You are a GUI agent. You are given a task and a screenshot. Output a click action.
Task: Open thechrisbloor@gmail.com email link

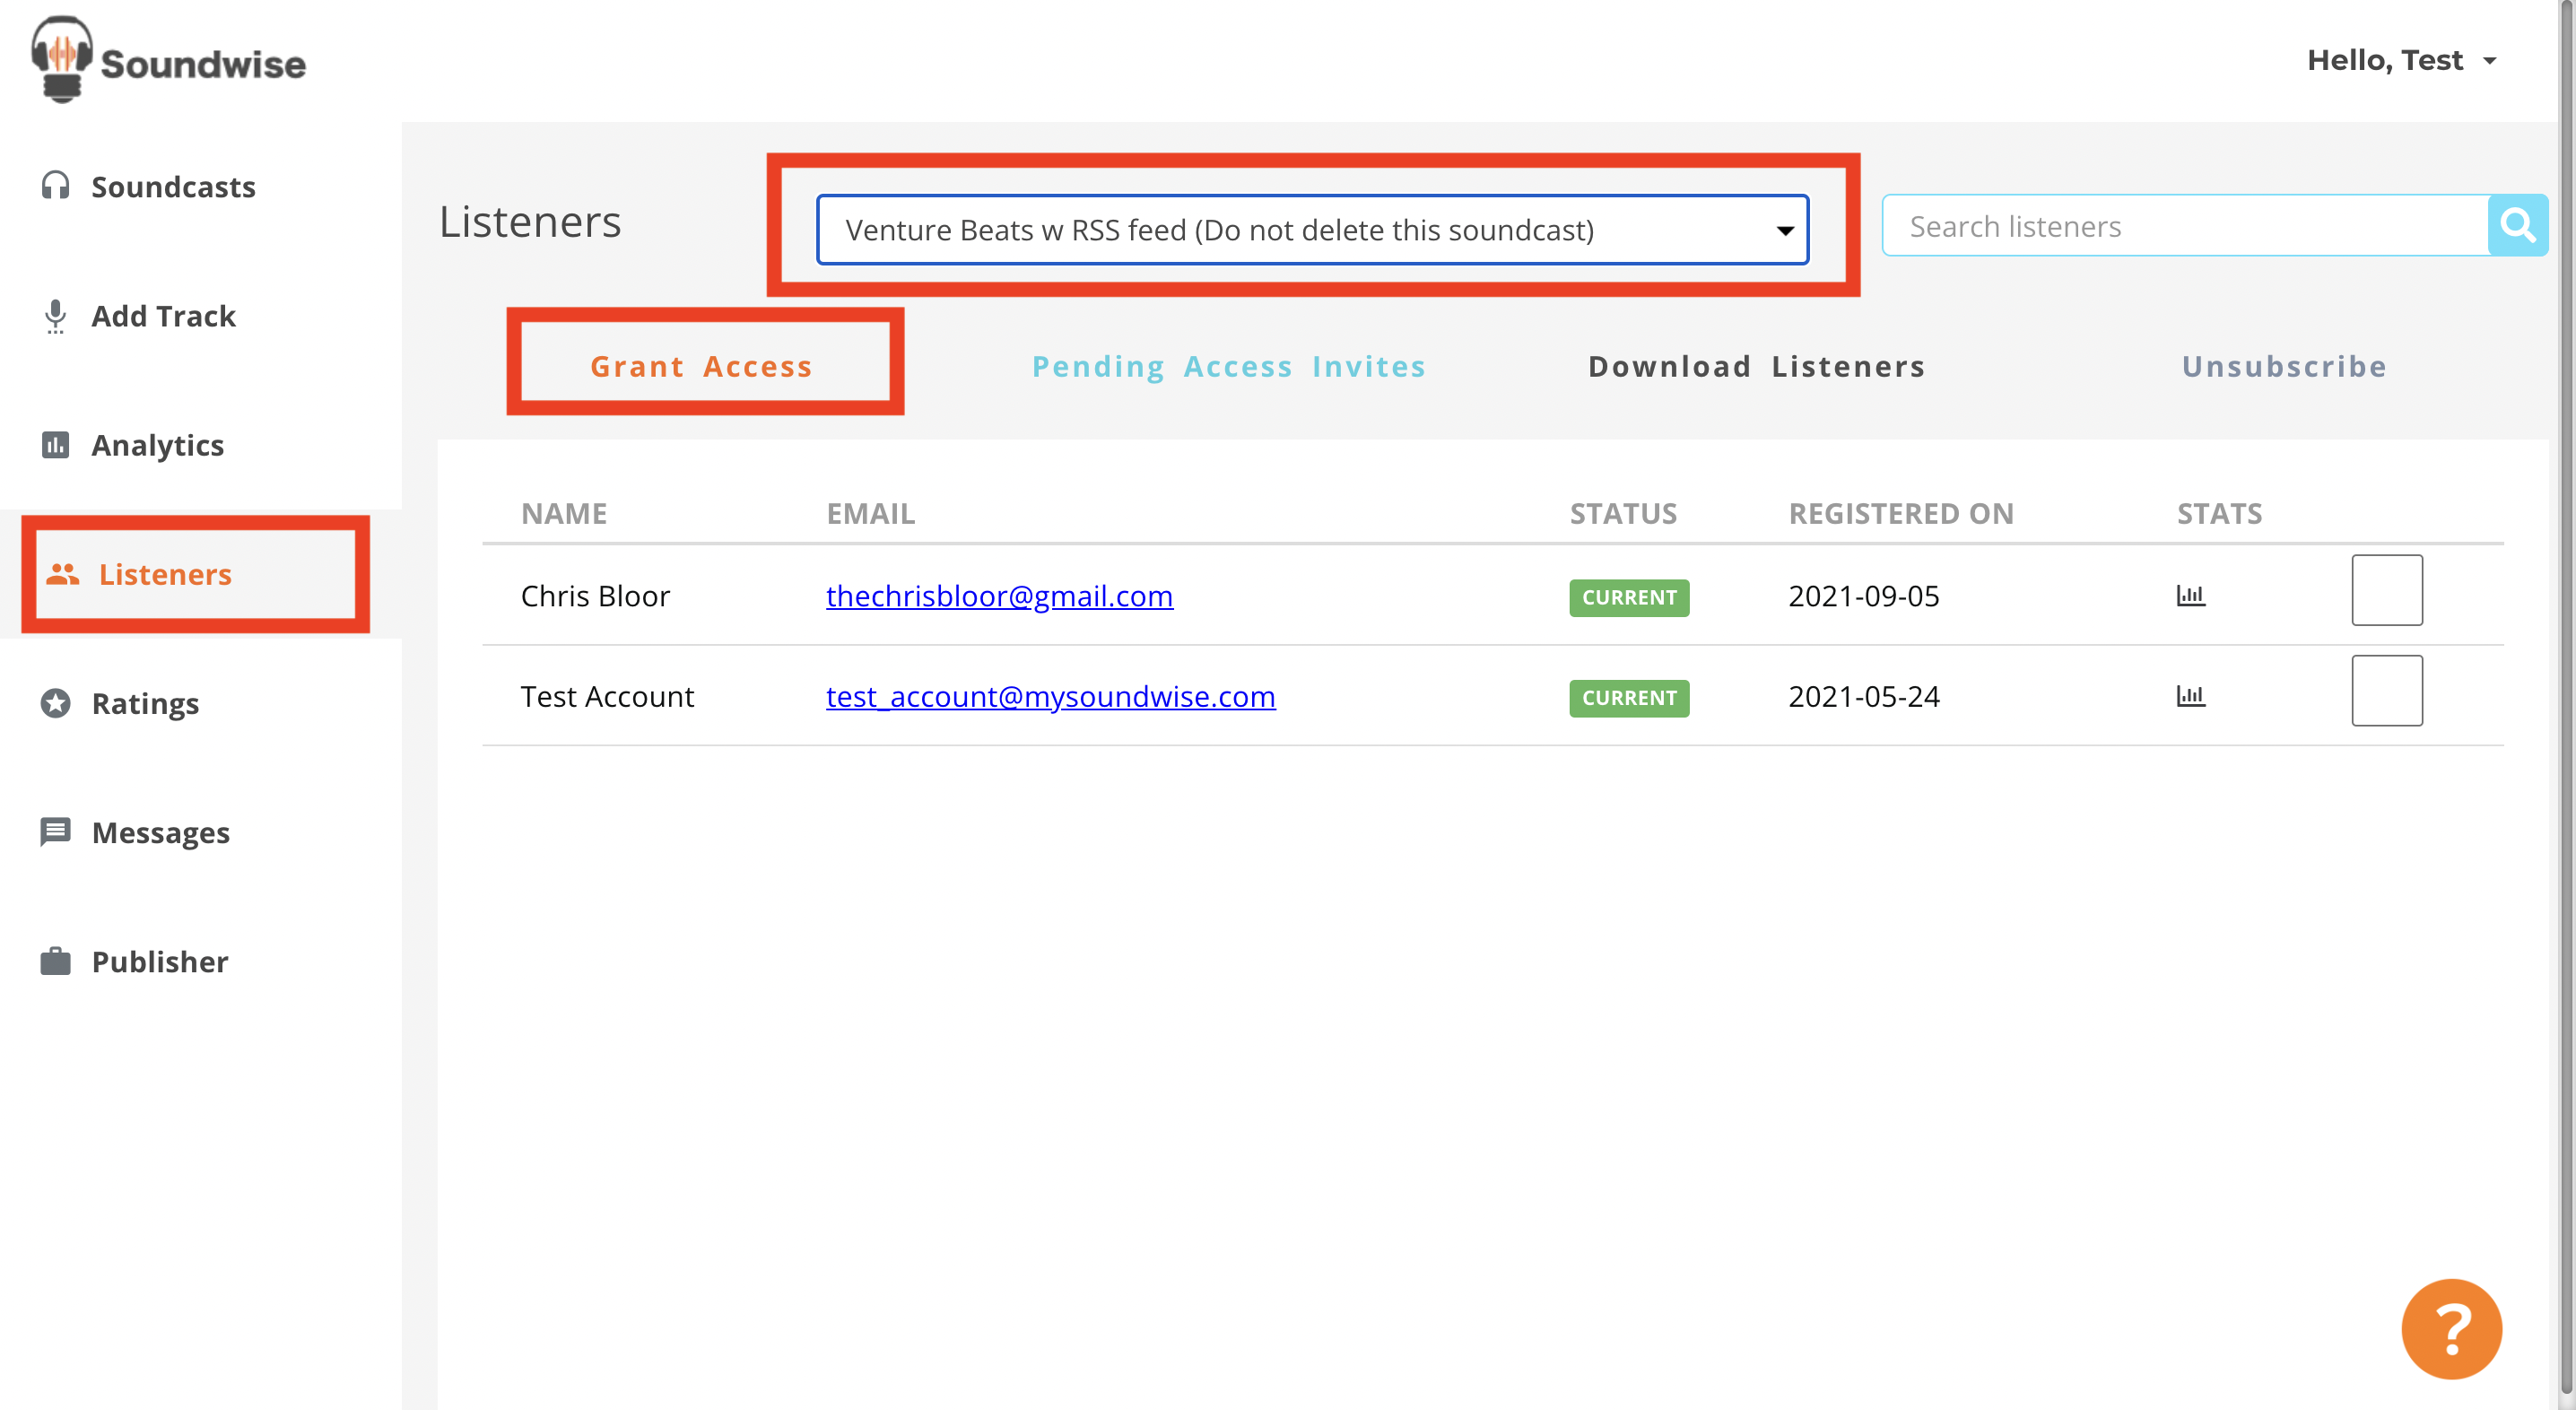(x=999, y=596)
